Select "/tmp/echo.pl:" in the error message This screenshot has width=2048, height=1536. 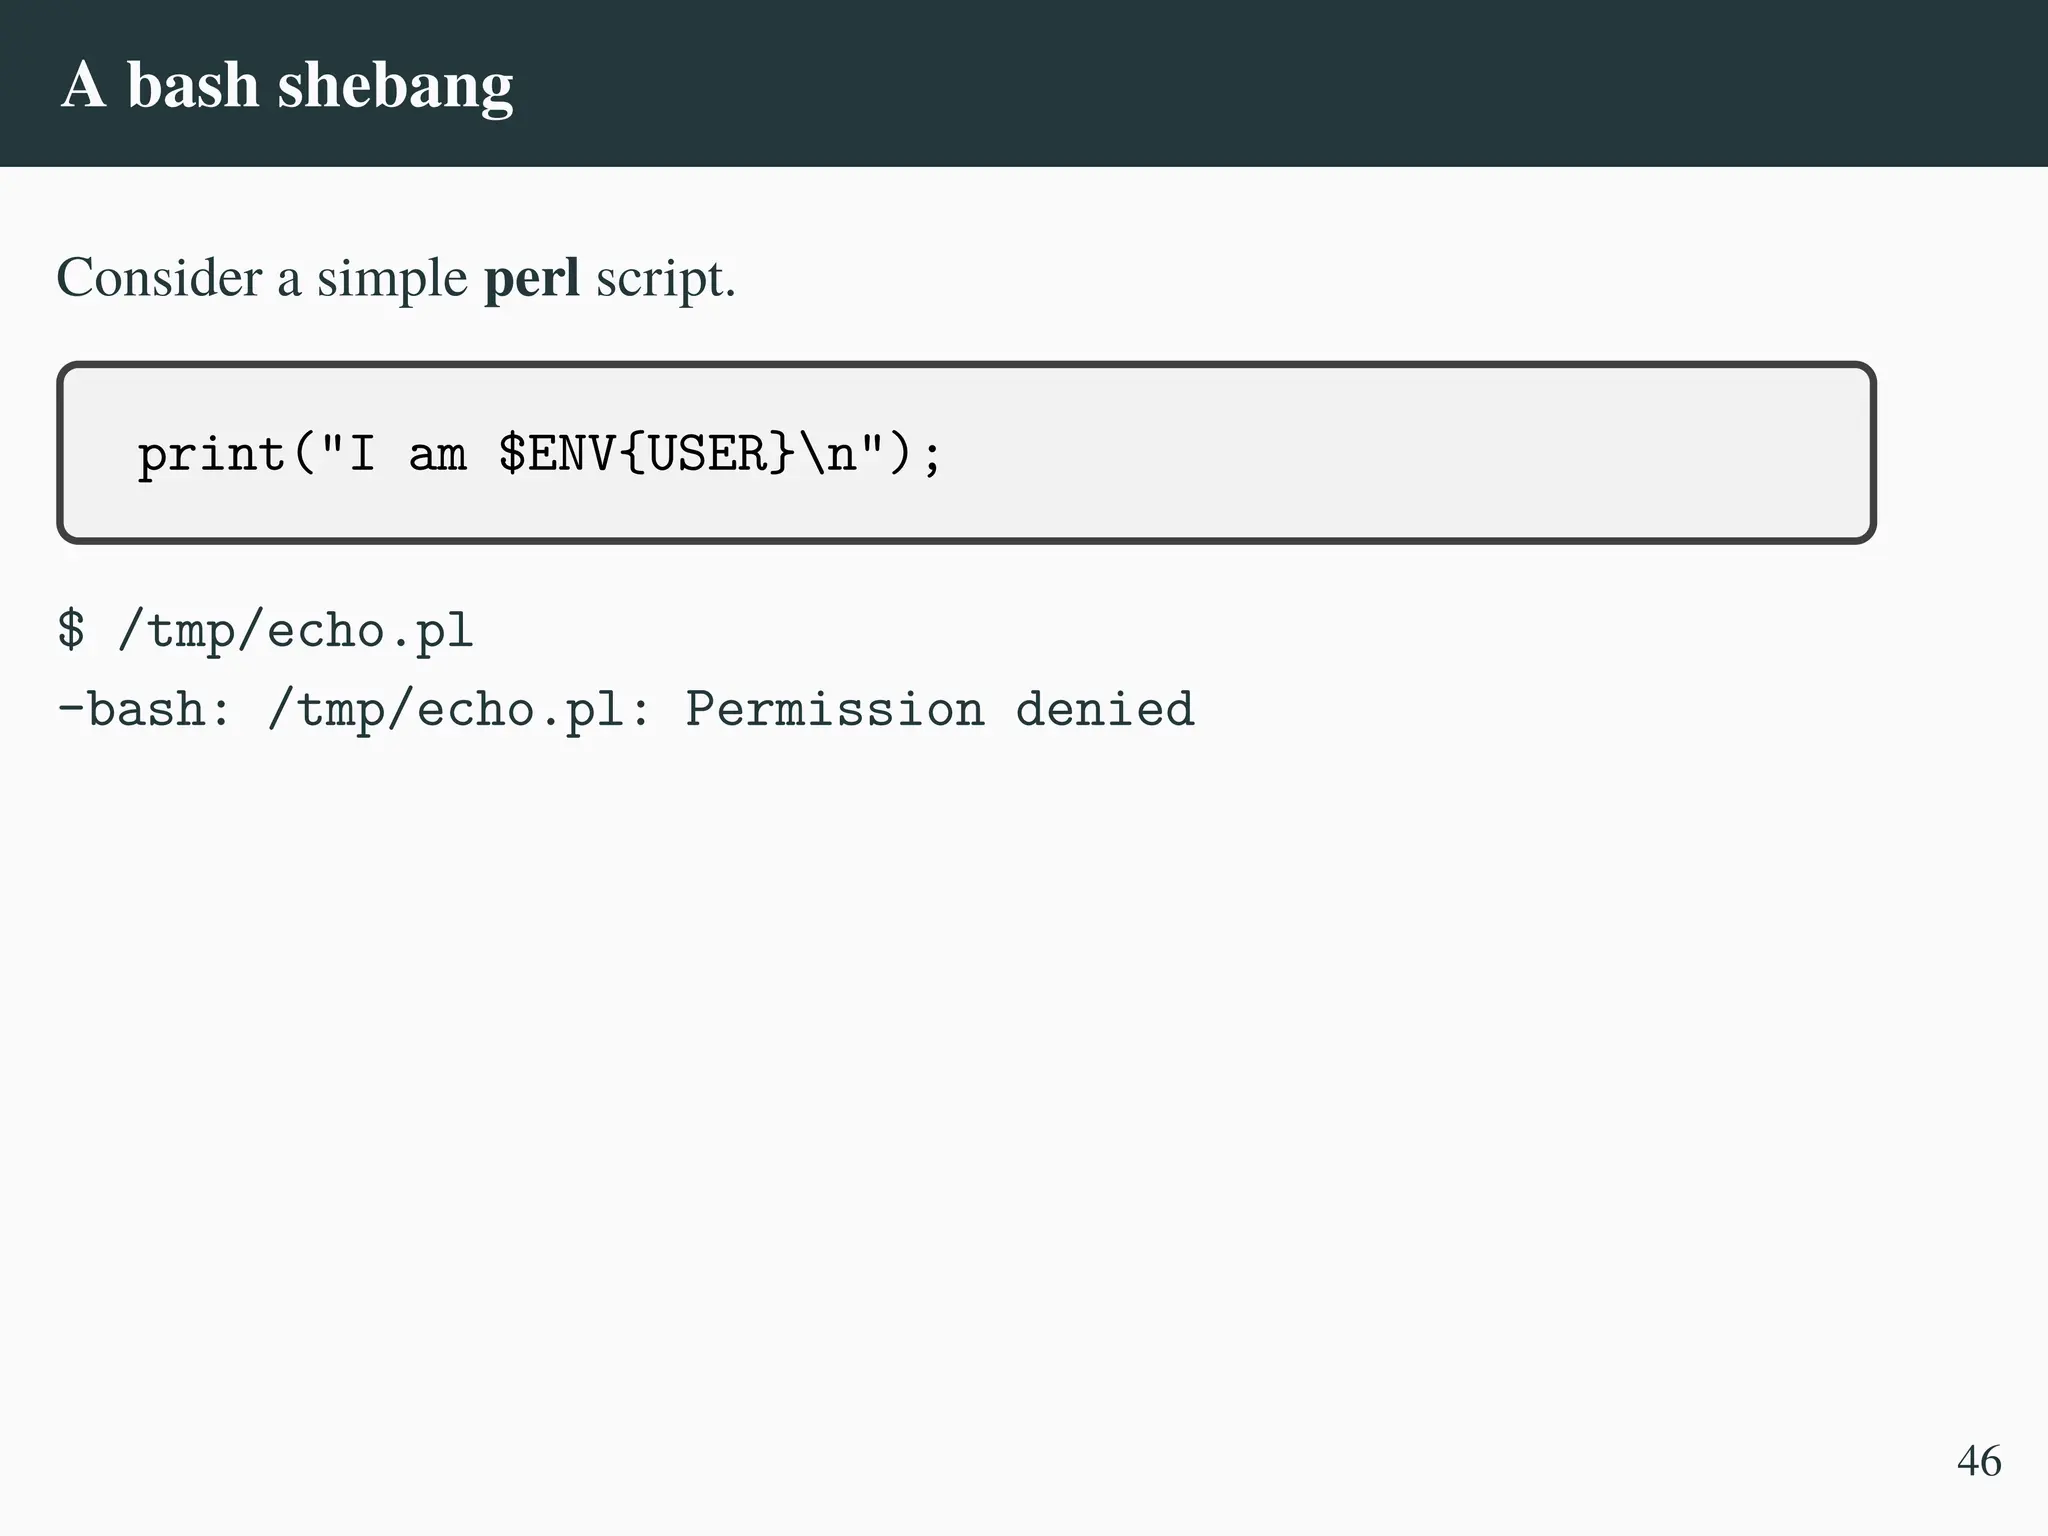click(459, 710)
